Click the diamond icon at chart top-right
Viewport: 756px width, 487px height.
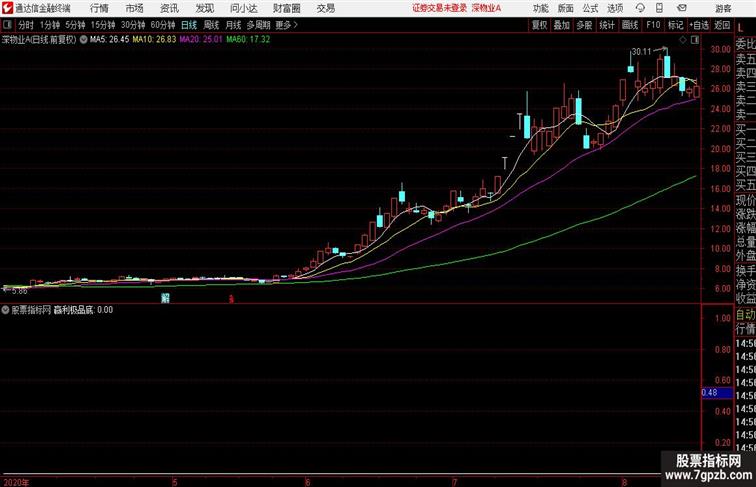[683, 40]
